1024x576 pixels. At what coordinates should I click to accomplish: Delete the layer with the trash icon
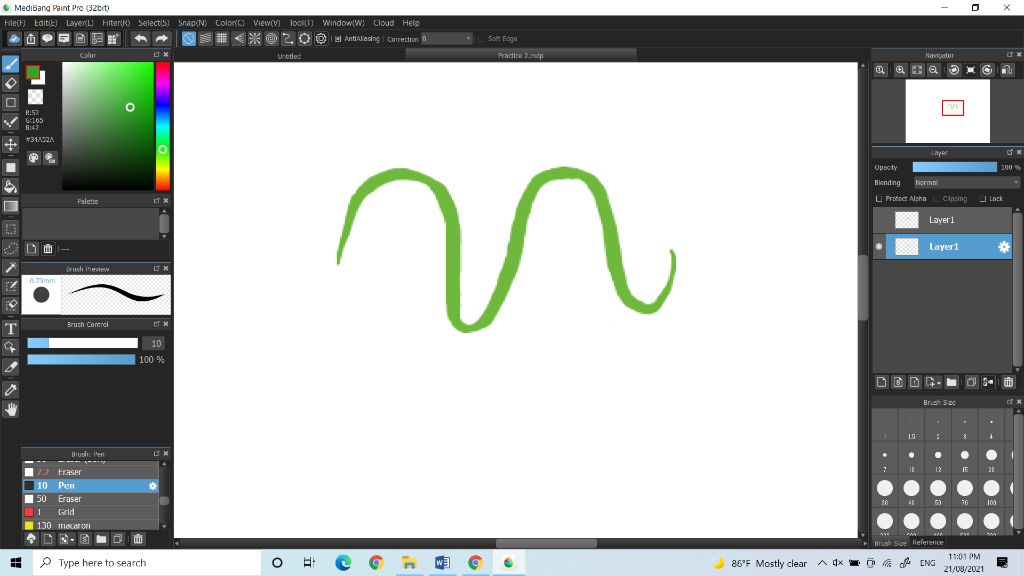[x=1008, y=382]
